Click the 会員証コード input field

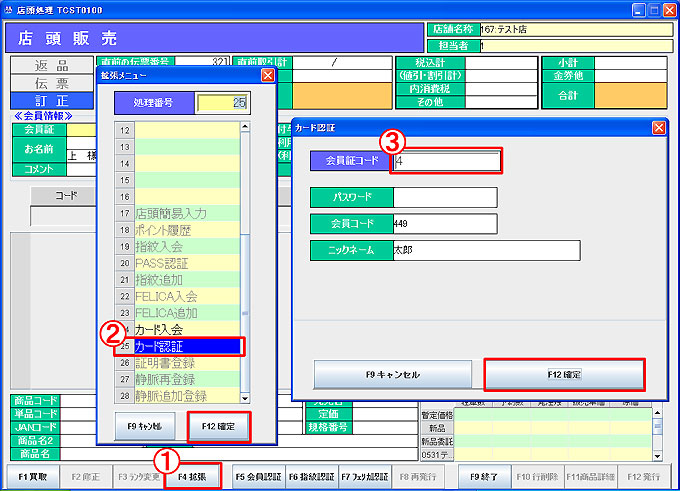pyautogui.click(x=445, y=161)
